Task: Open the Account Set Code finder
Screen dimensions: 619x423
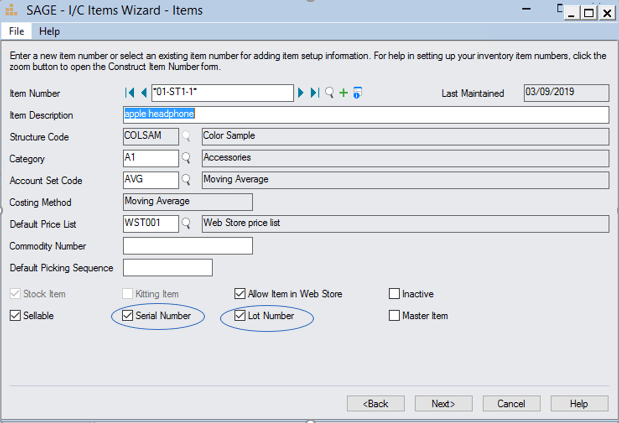Action: 186,180
